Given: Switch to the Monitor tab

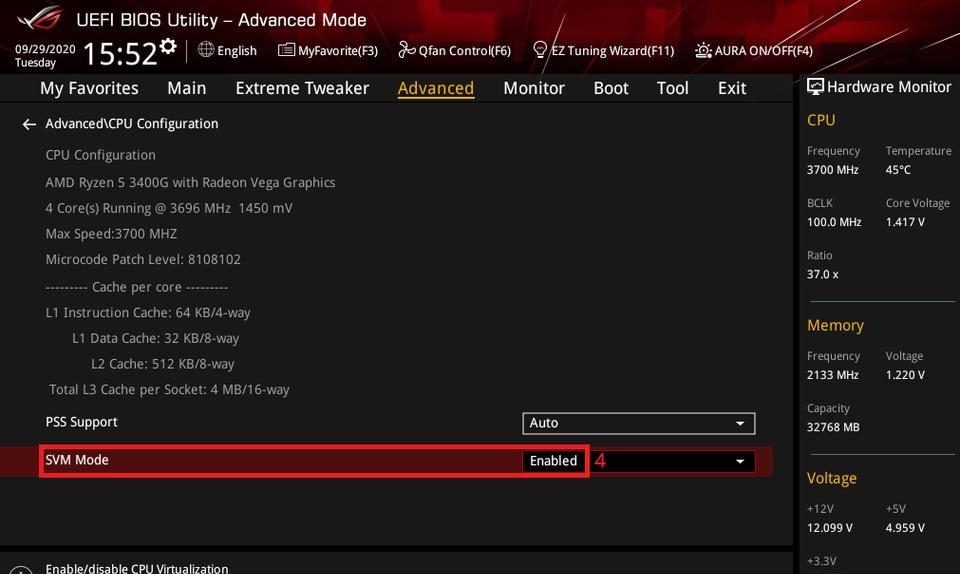Looking at the screenshot, I should point(534,88).
